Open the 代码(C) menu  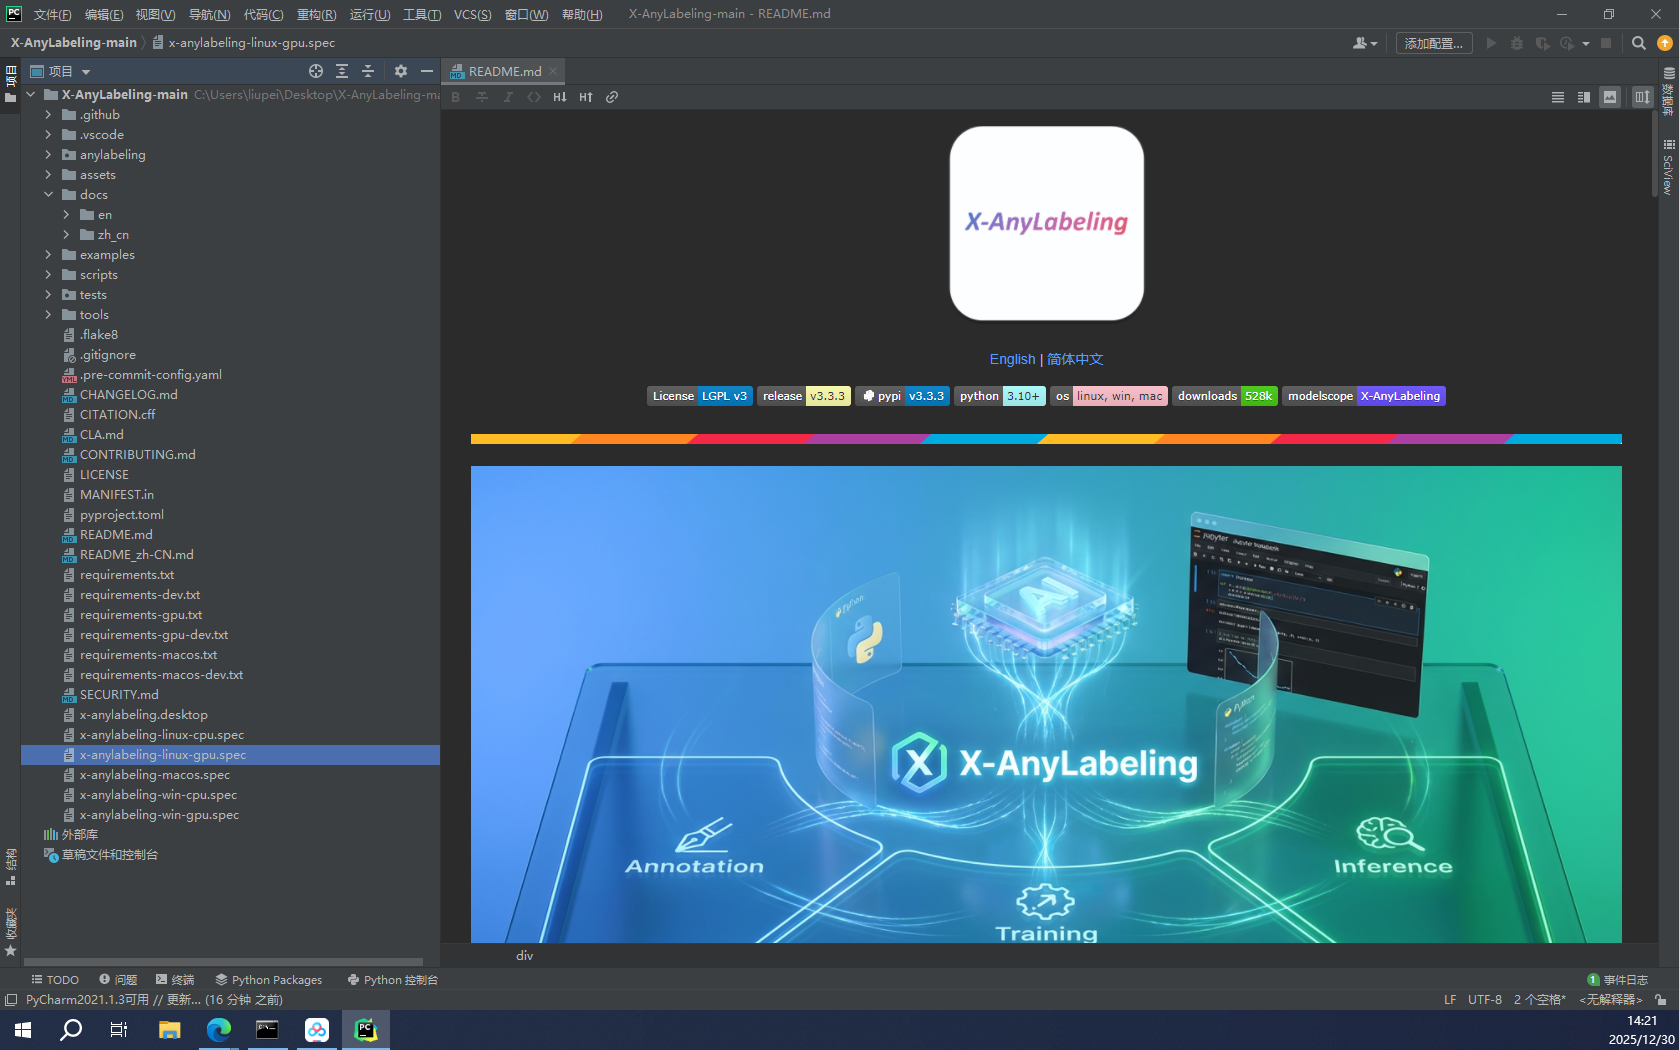pos(263,14)
